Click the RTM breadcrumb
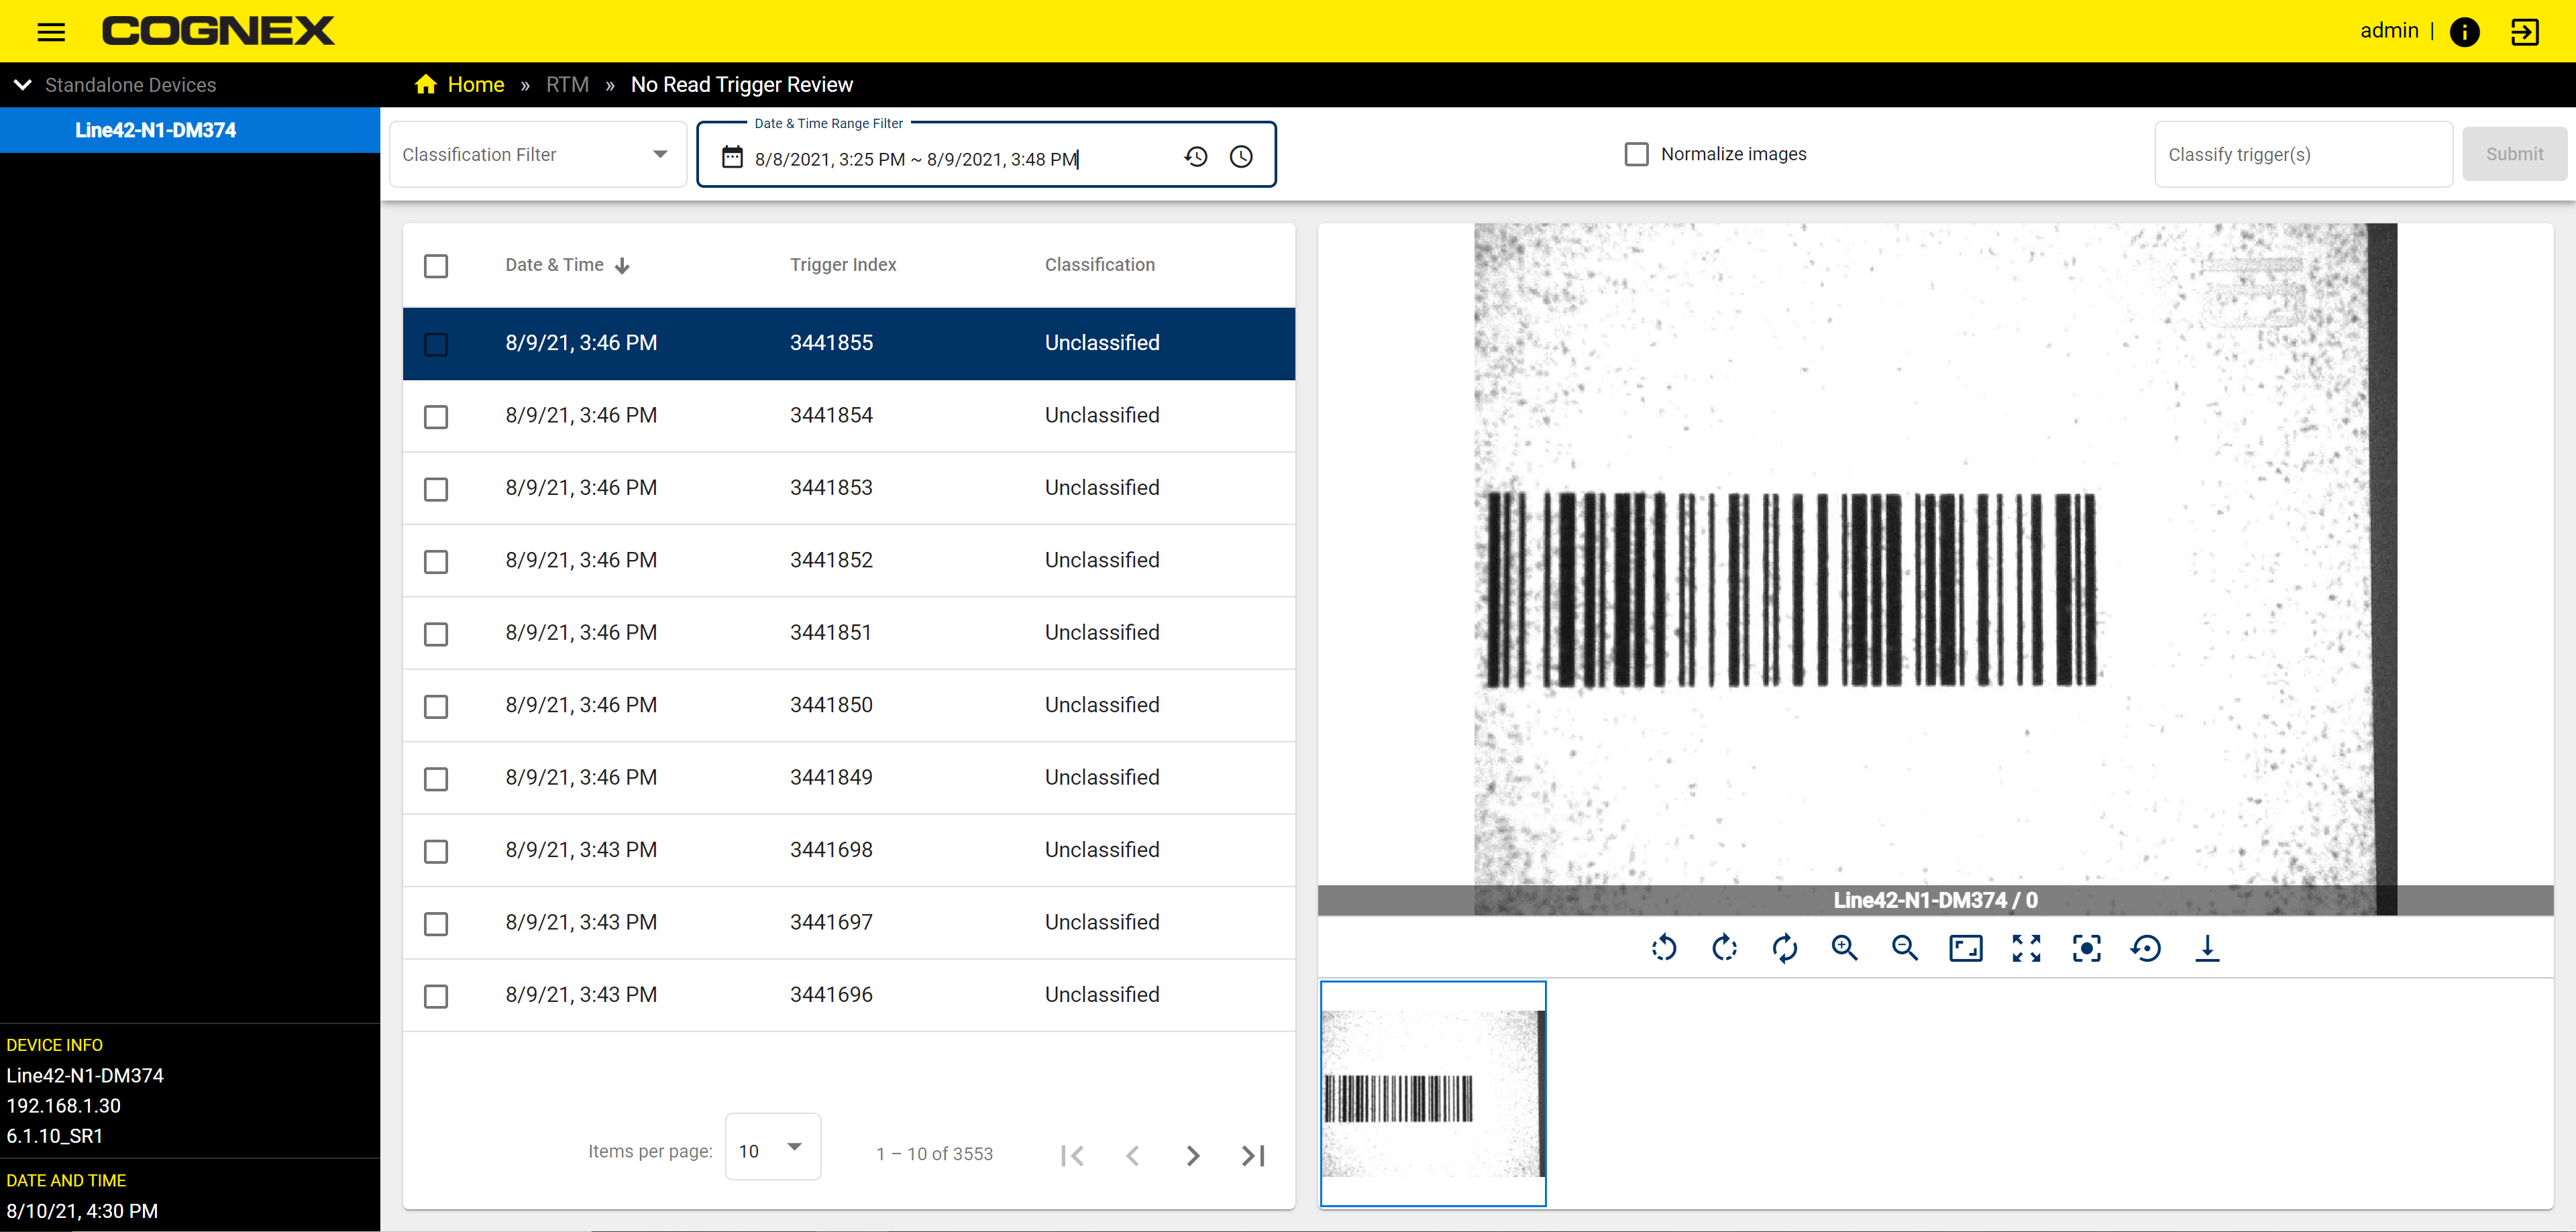This screenshot has height=1232, width=2576. [567, 85]
